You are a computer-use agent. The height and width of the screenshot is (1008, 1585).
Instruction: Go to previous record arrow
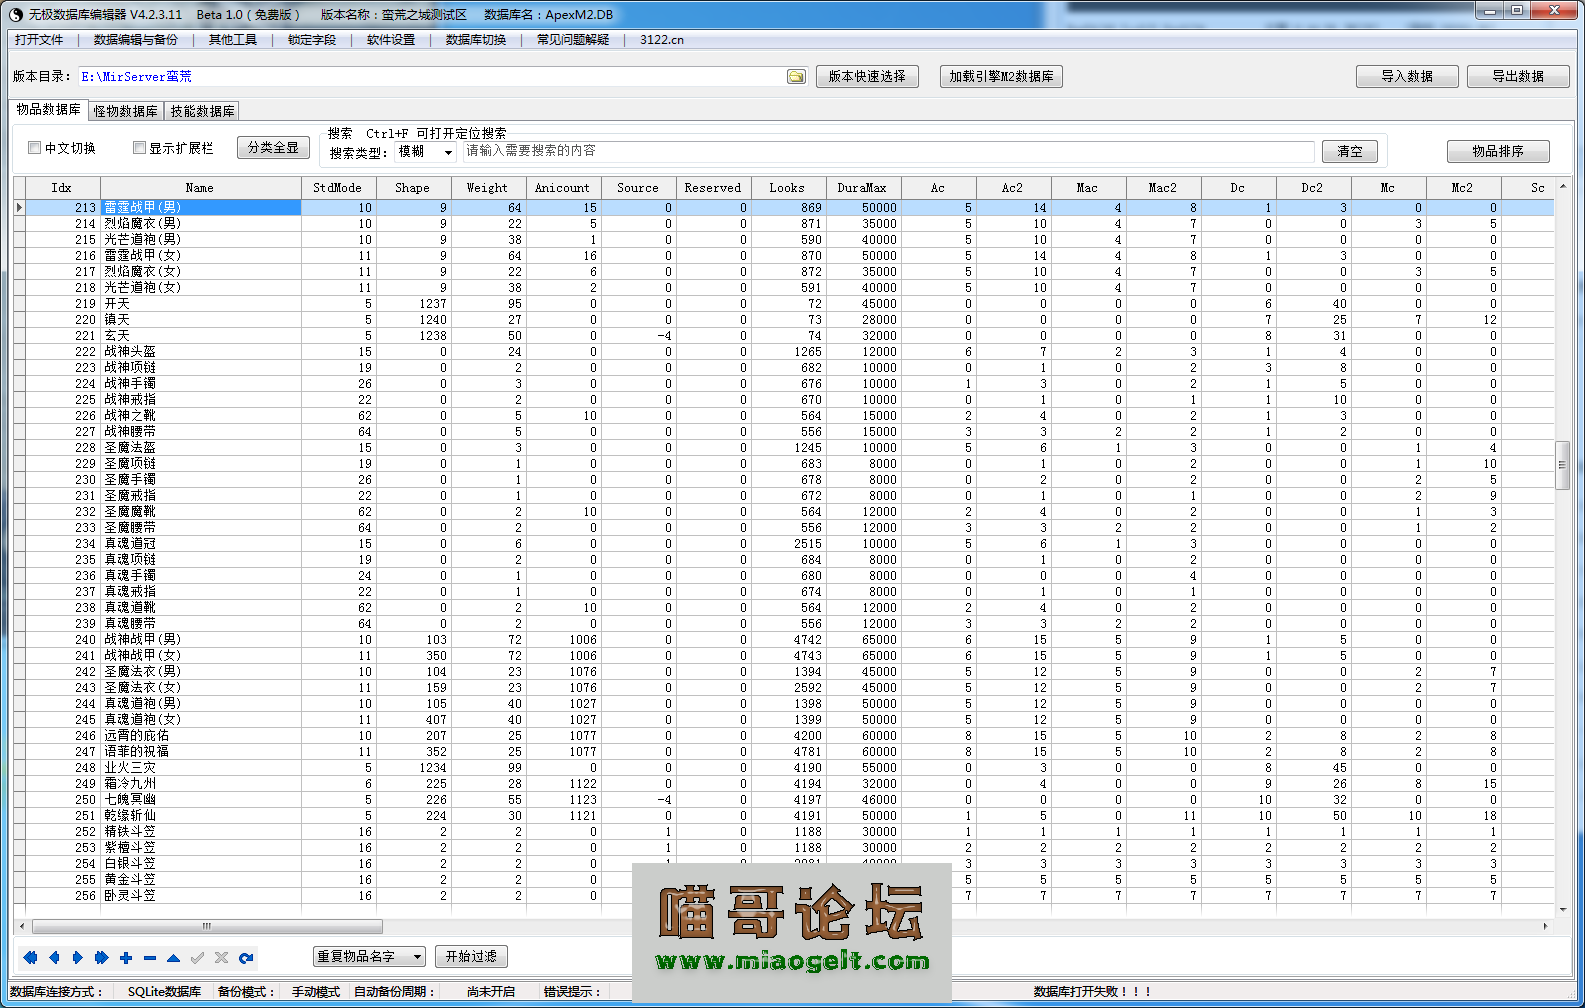(54, 957)
